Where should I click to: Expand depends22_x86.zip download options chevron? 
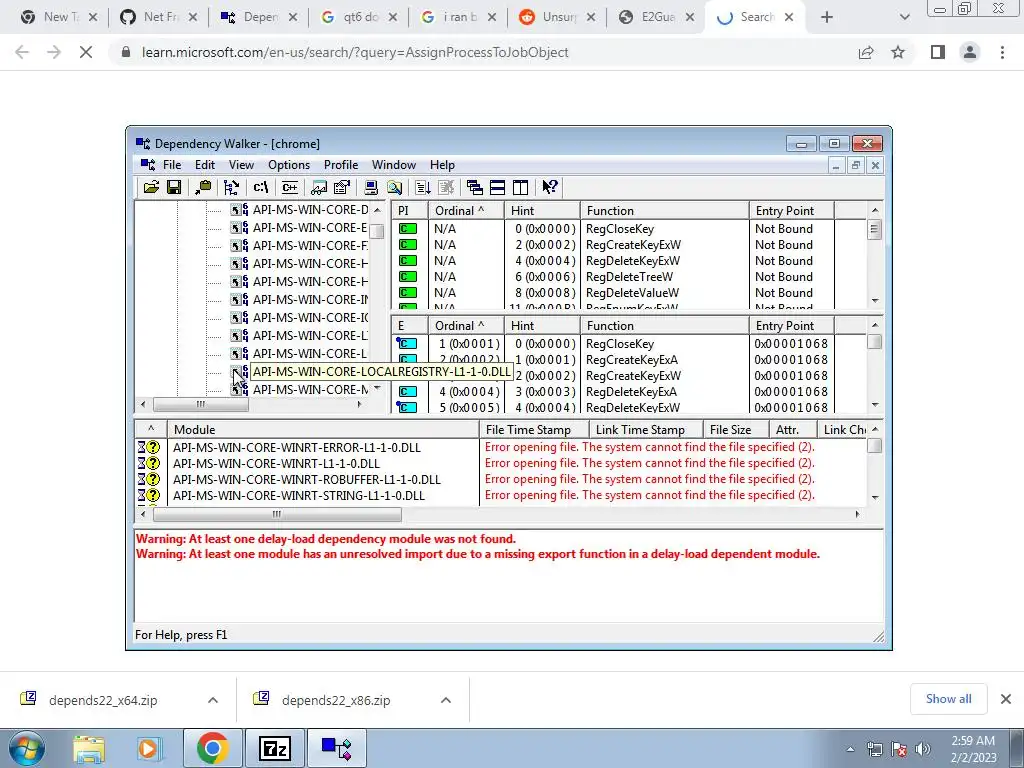445,700
